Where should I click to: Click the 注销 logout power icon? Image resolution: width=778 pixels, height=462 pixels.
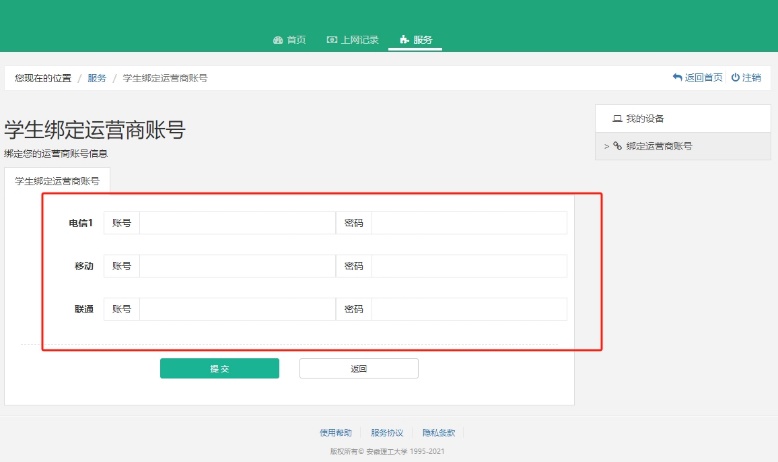point(735,77)
